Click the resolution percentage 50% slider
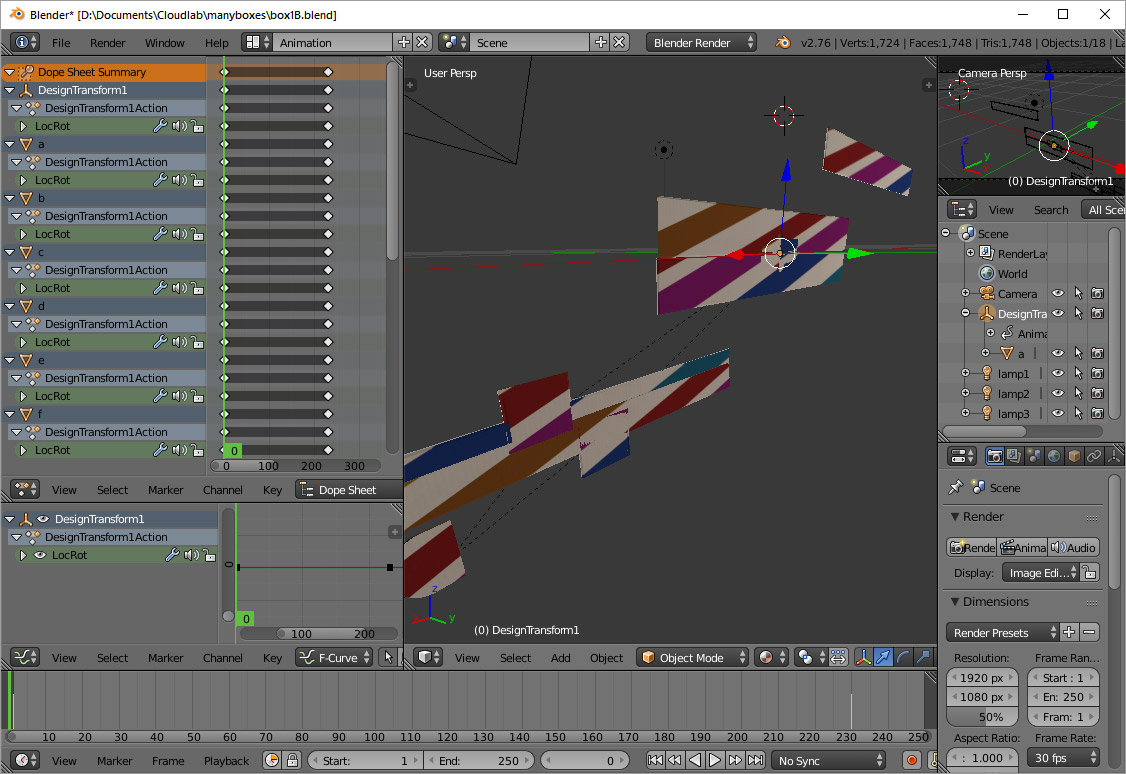 click(x=982, y=717)
